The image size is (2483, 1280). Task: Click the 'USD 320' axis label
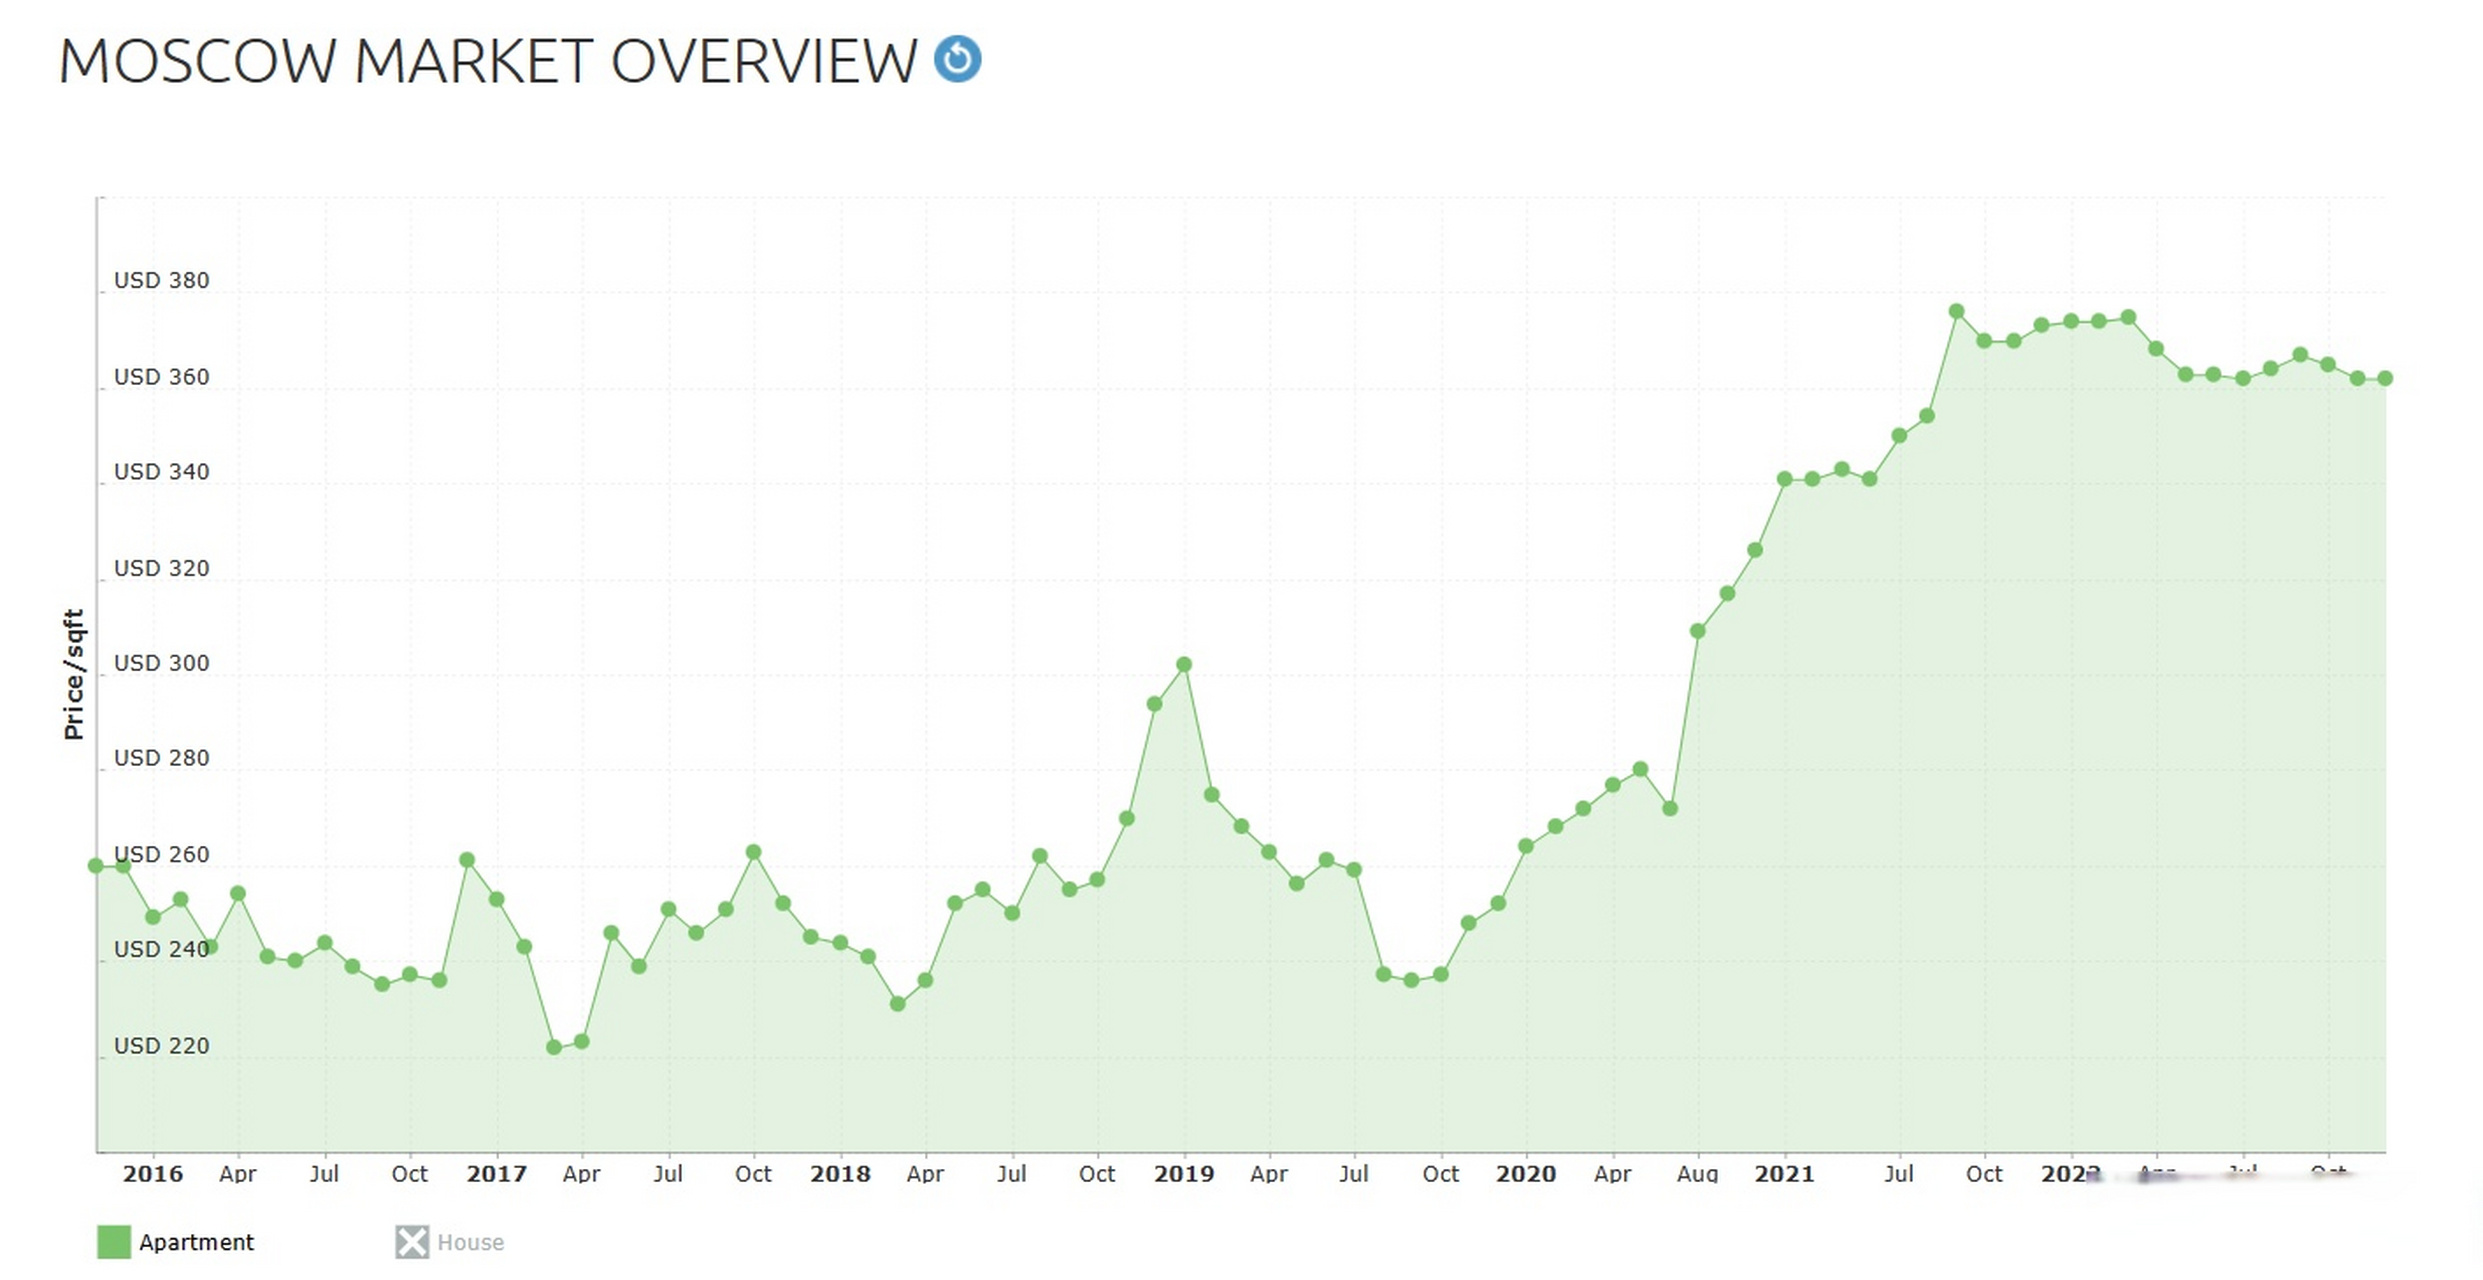tap(162, 568)
